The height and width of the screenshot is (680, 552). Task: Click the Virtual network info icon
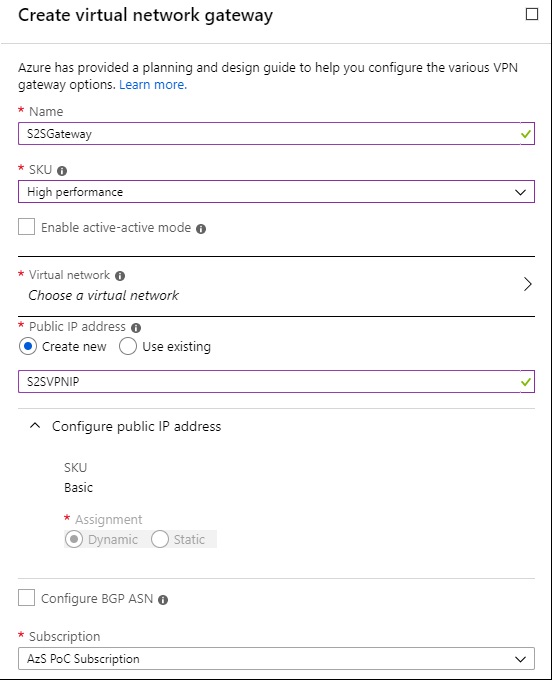(x=120, y=276)
